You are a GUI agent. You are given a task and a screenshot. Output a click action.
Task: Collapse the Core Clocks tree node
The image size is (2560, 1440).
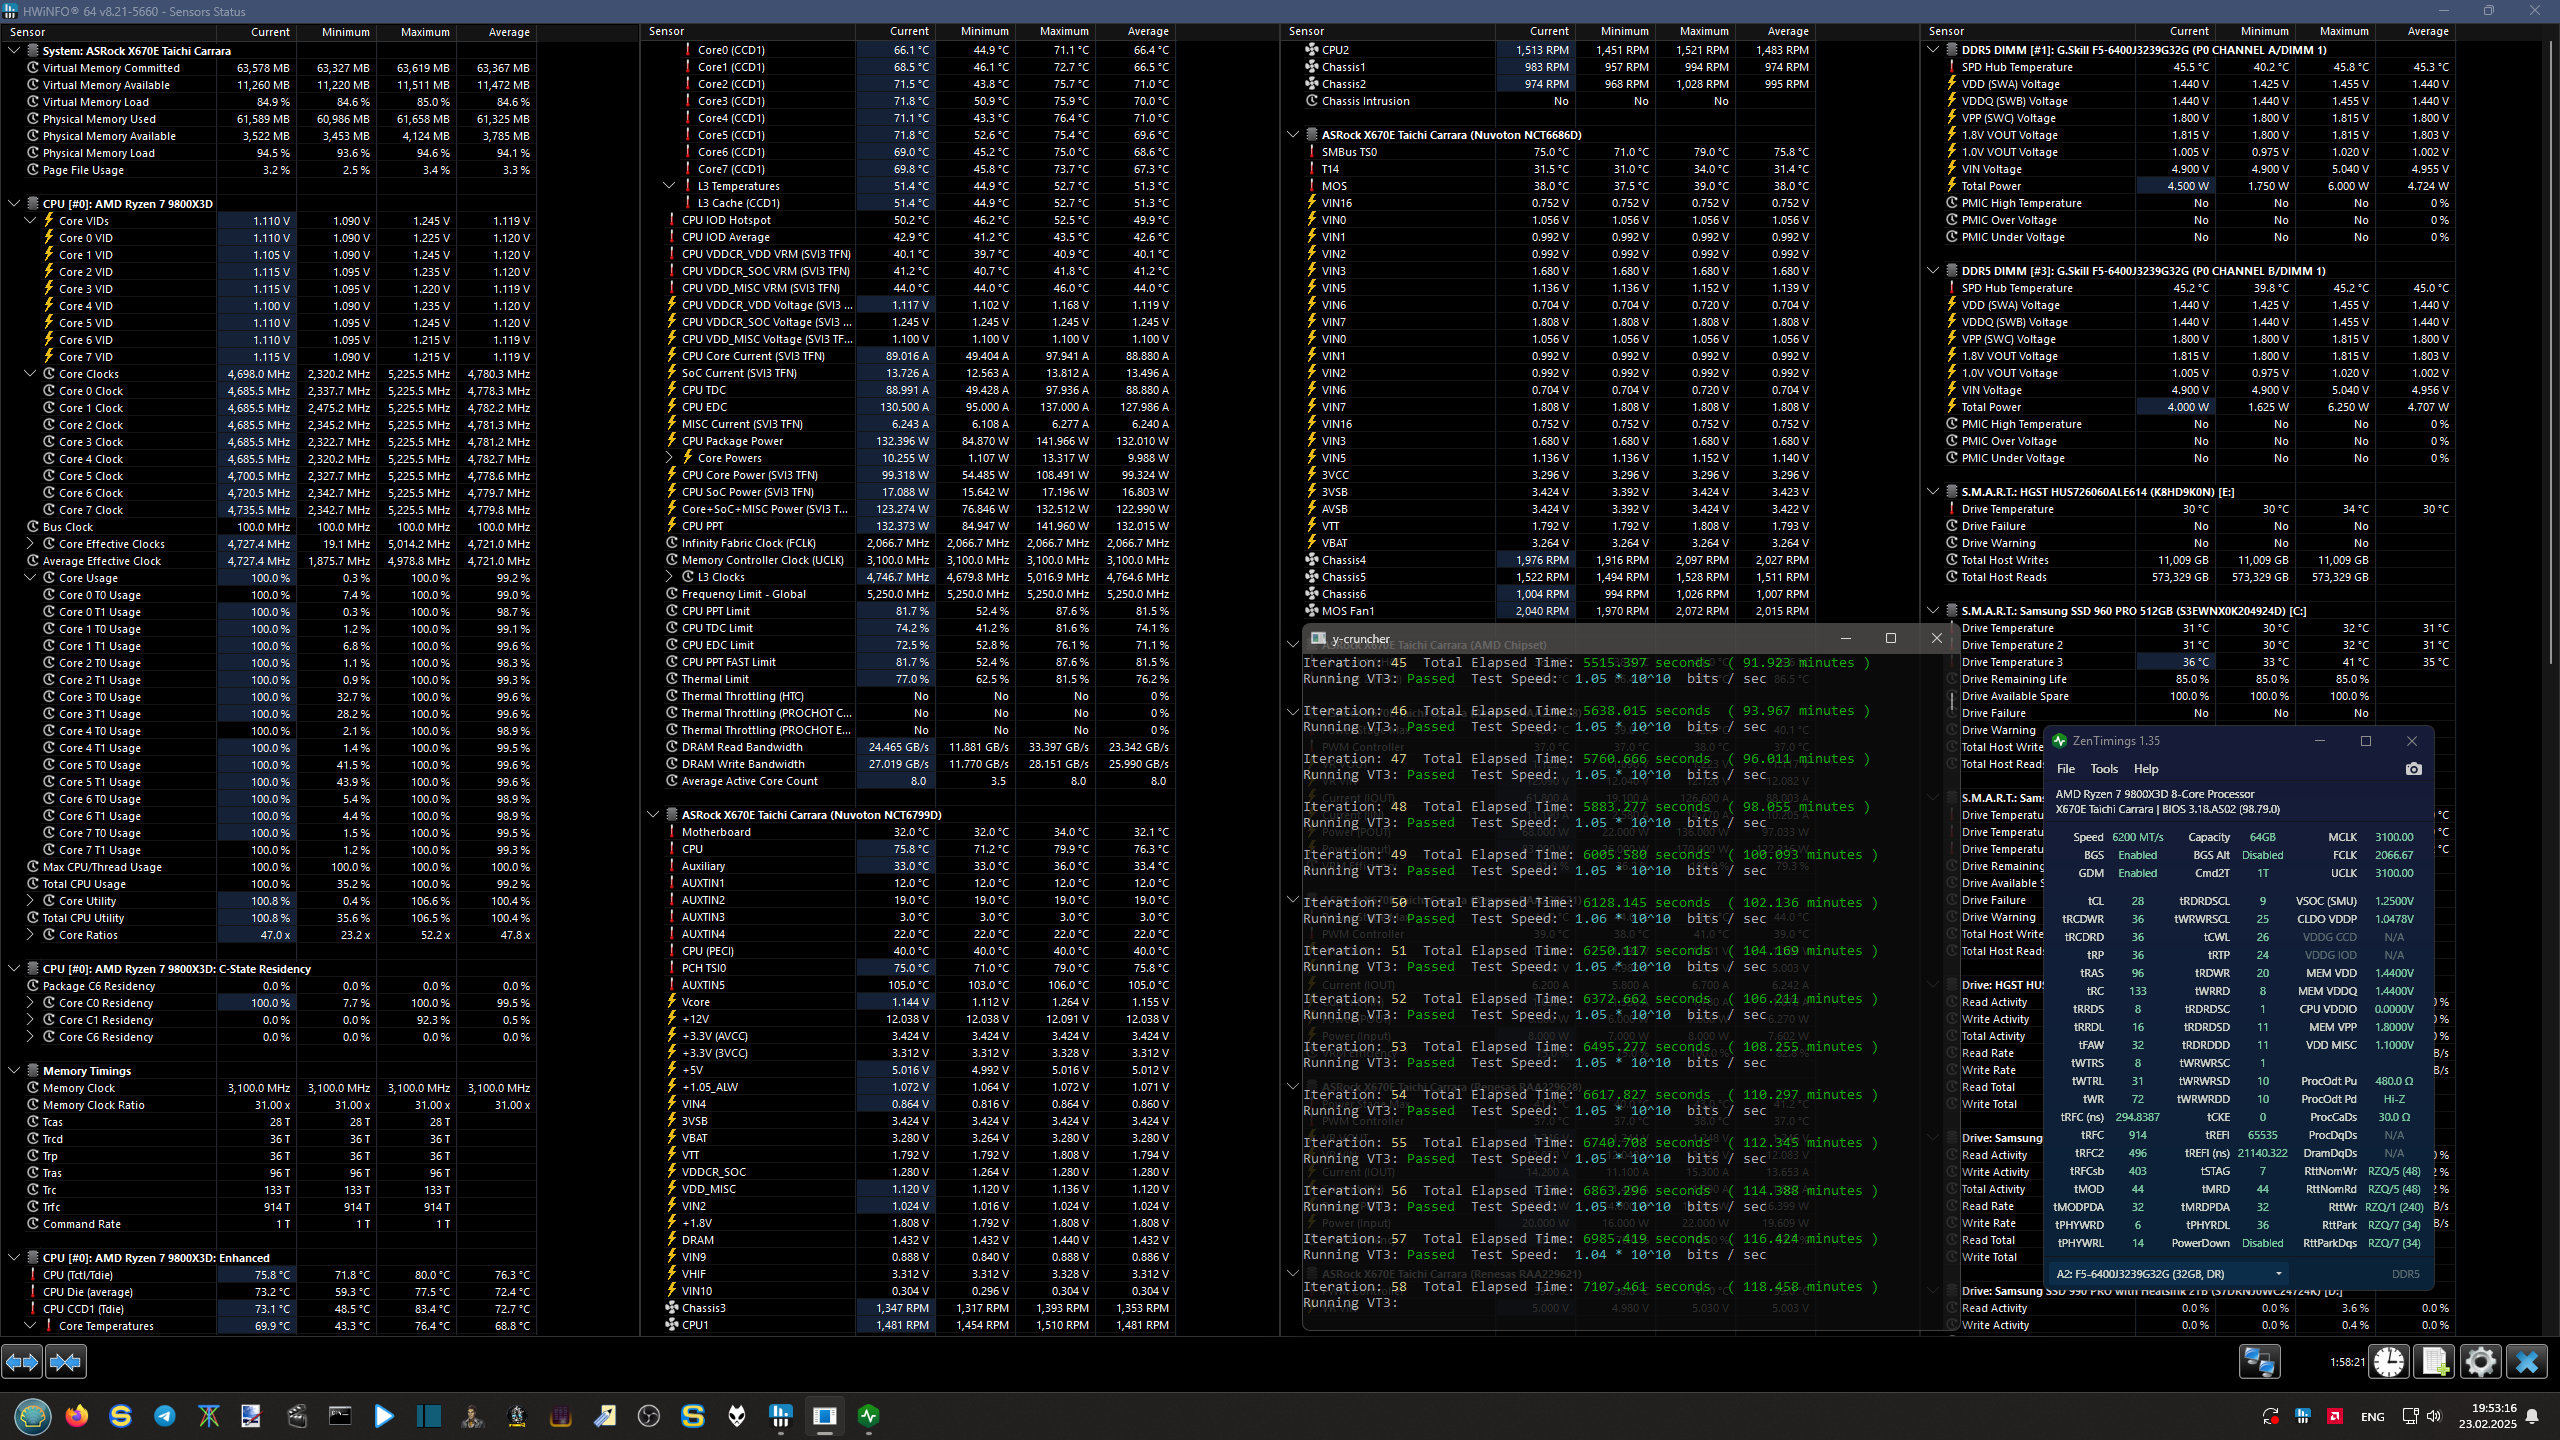pyautogui.click(x=30, y=374)
